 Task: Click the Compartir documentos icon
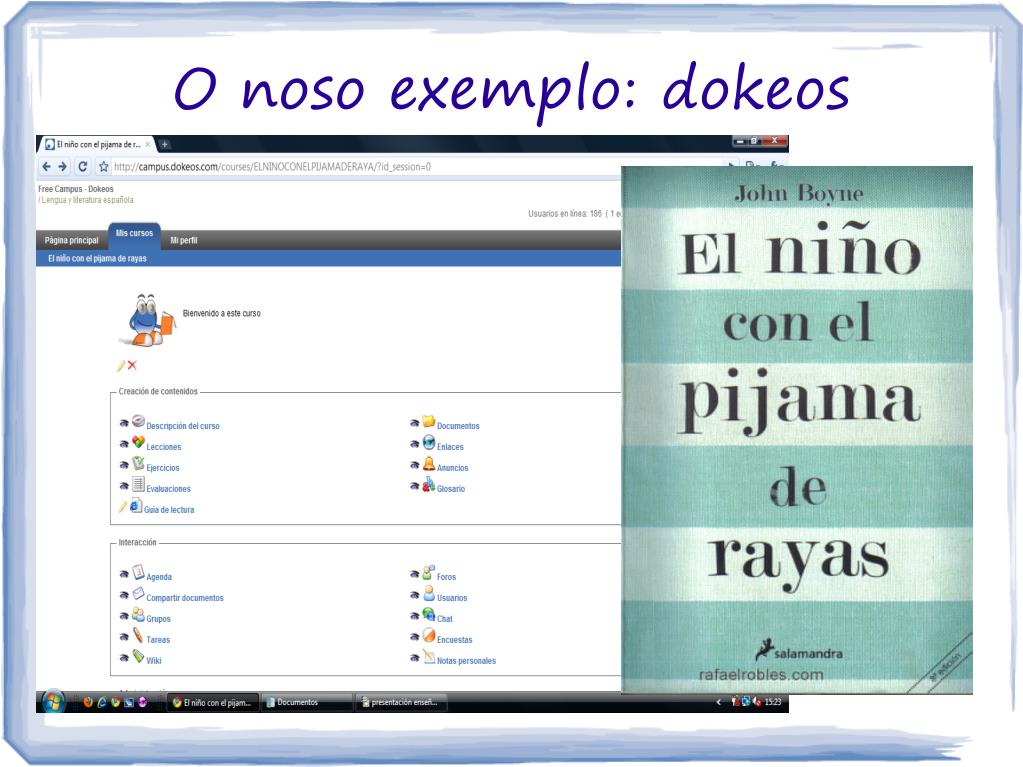[138, 593]
